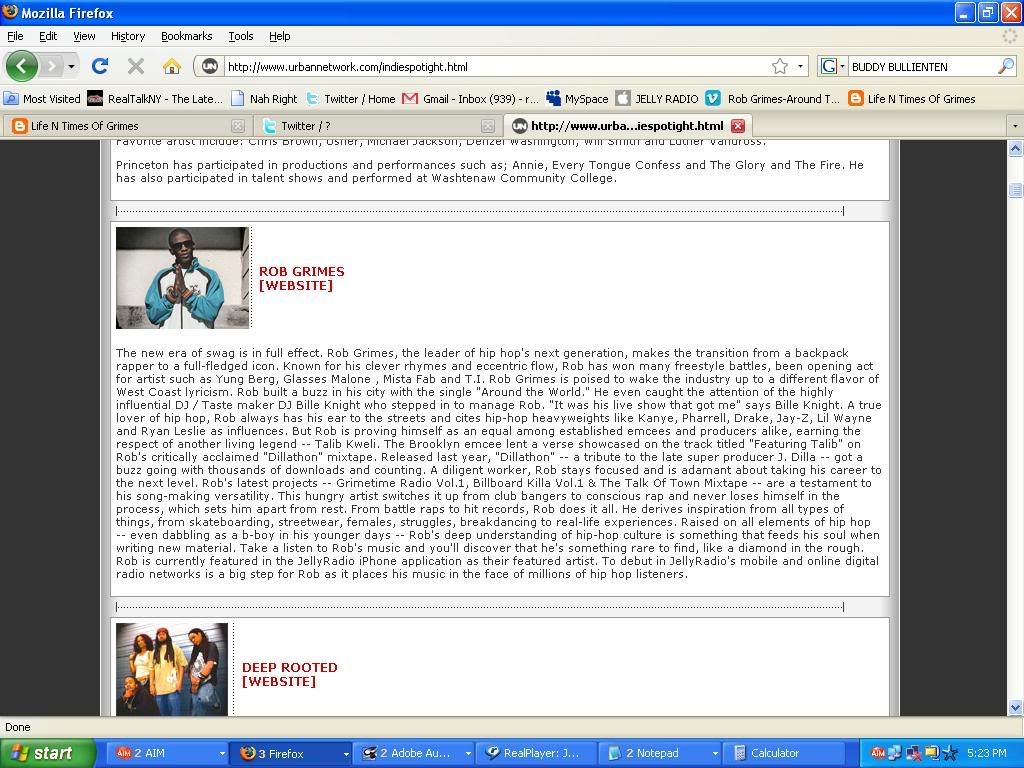Click the grayed Forward arrow button
Image resolution: width=1024 pixels, height=768 pixels.
51,66
